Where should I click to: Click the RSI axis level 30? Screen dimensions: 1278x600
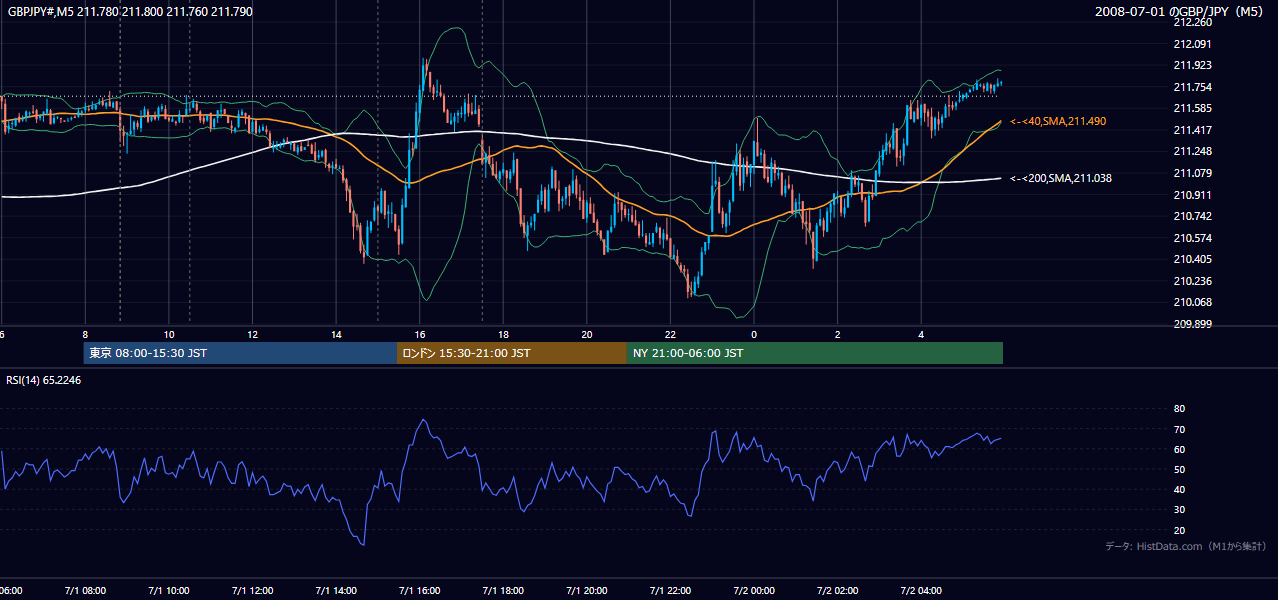tap(1179, 510)
